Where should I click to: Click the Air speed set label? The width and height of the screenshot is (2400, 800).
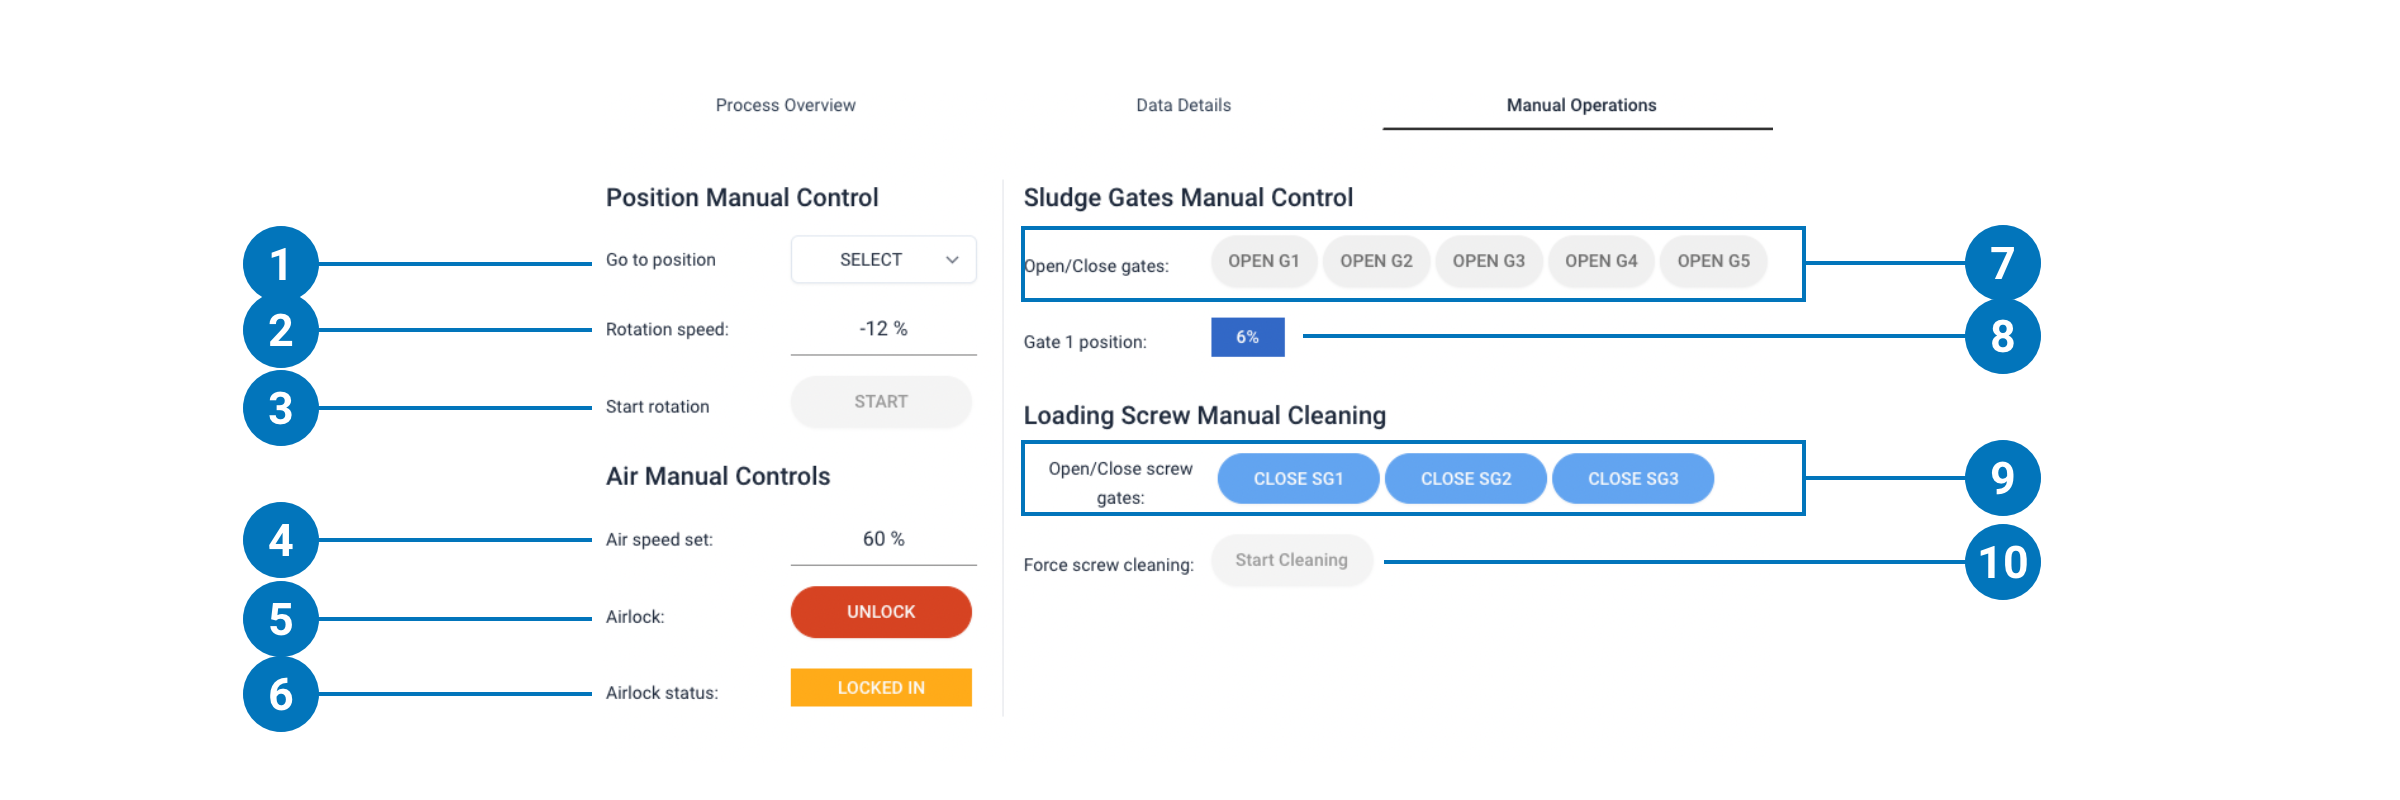(659, 540)
